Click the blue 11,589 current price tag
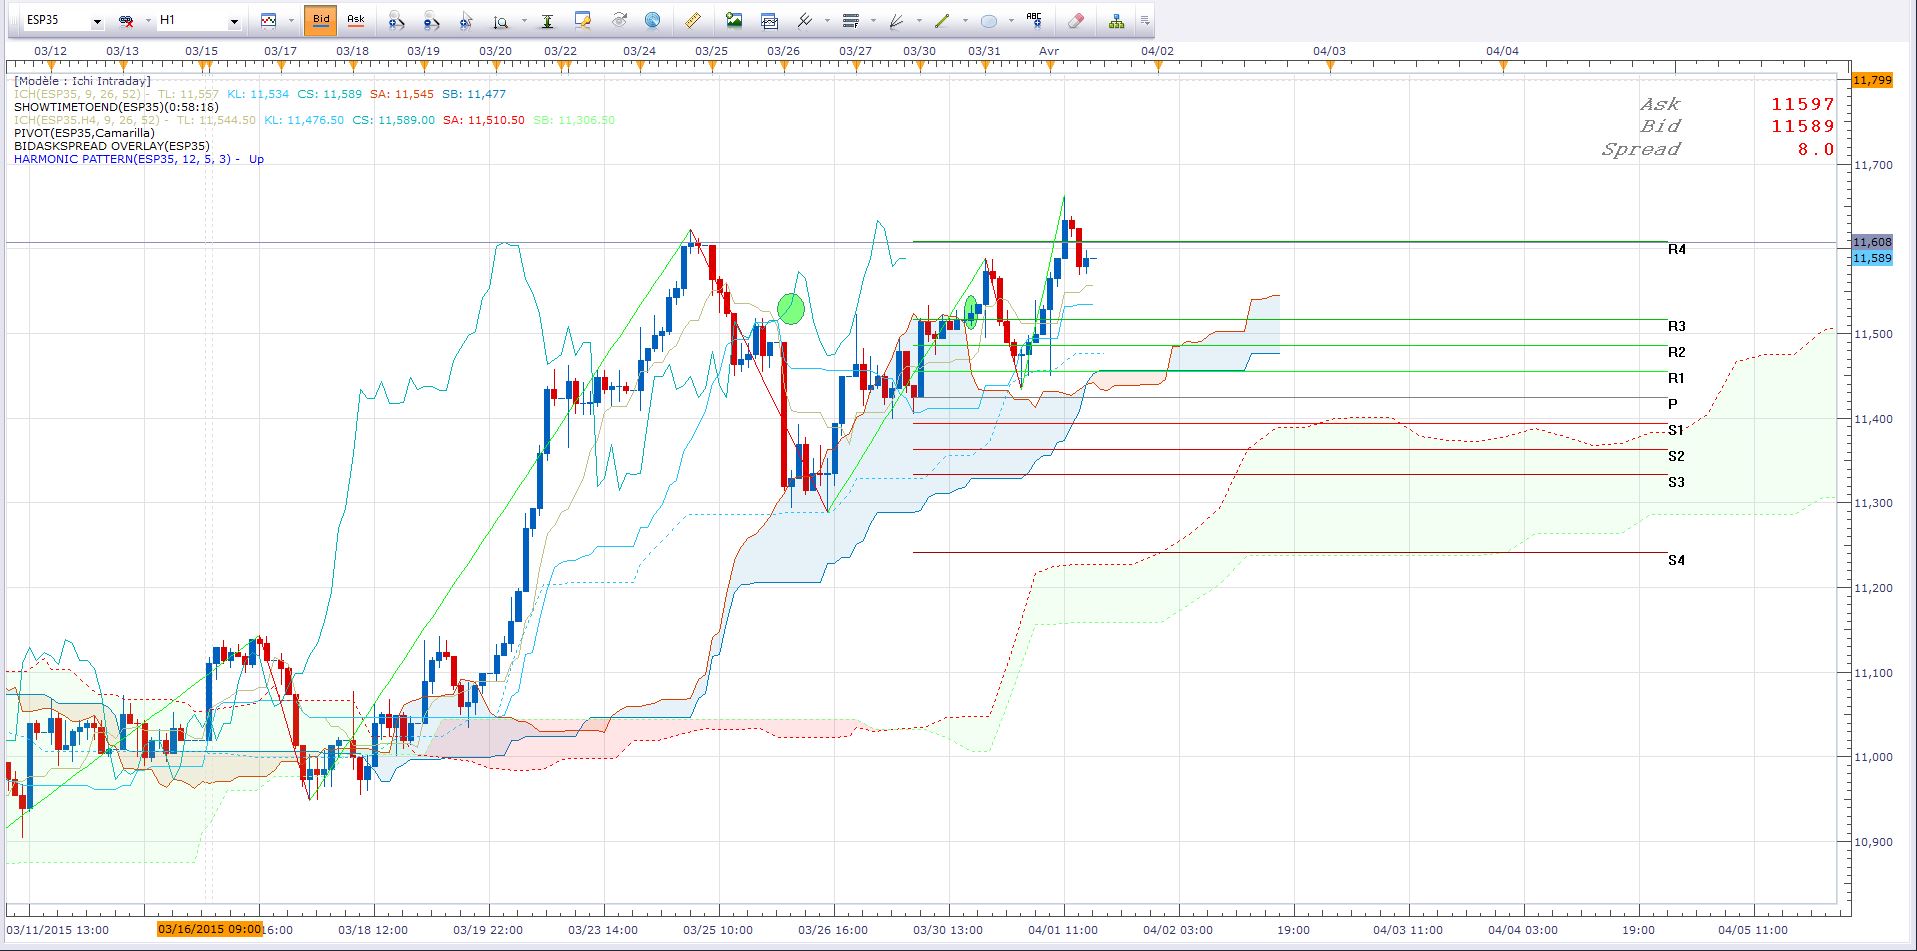Screen dimensions: 1917x951 click(1872, 258)
